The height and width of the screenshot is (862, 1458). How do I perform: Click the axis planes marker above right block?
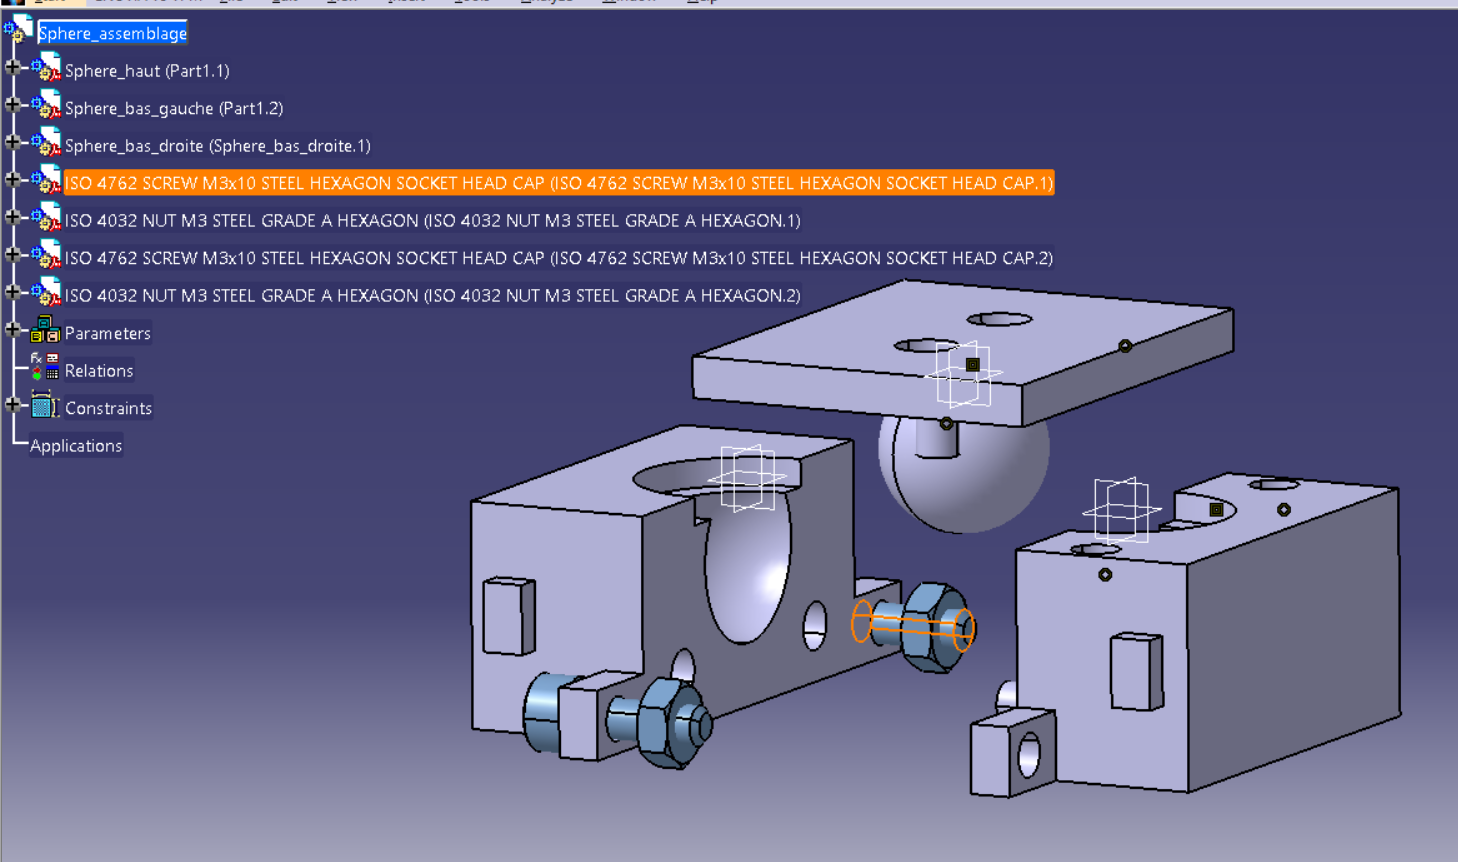tap(1120, 510)
